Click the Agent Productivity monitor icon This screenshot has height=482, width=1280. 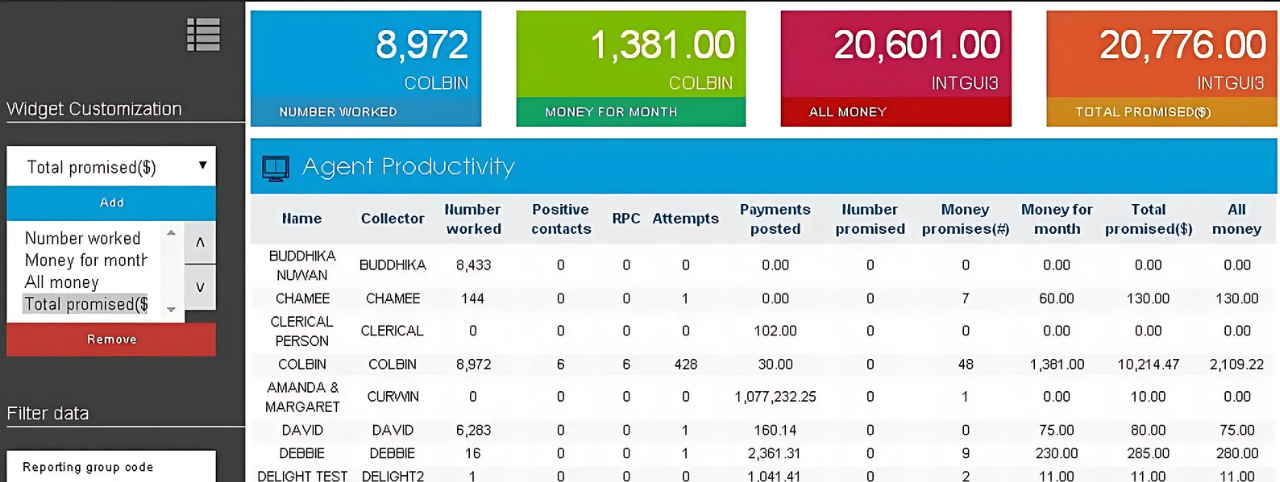pyautogui.click(x=275, y=167)
